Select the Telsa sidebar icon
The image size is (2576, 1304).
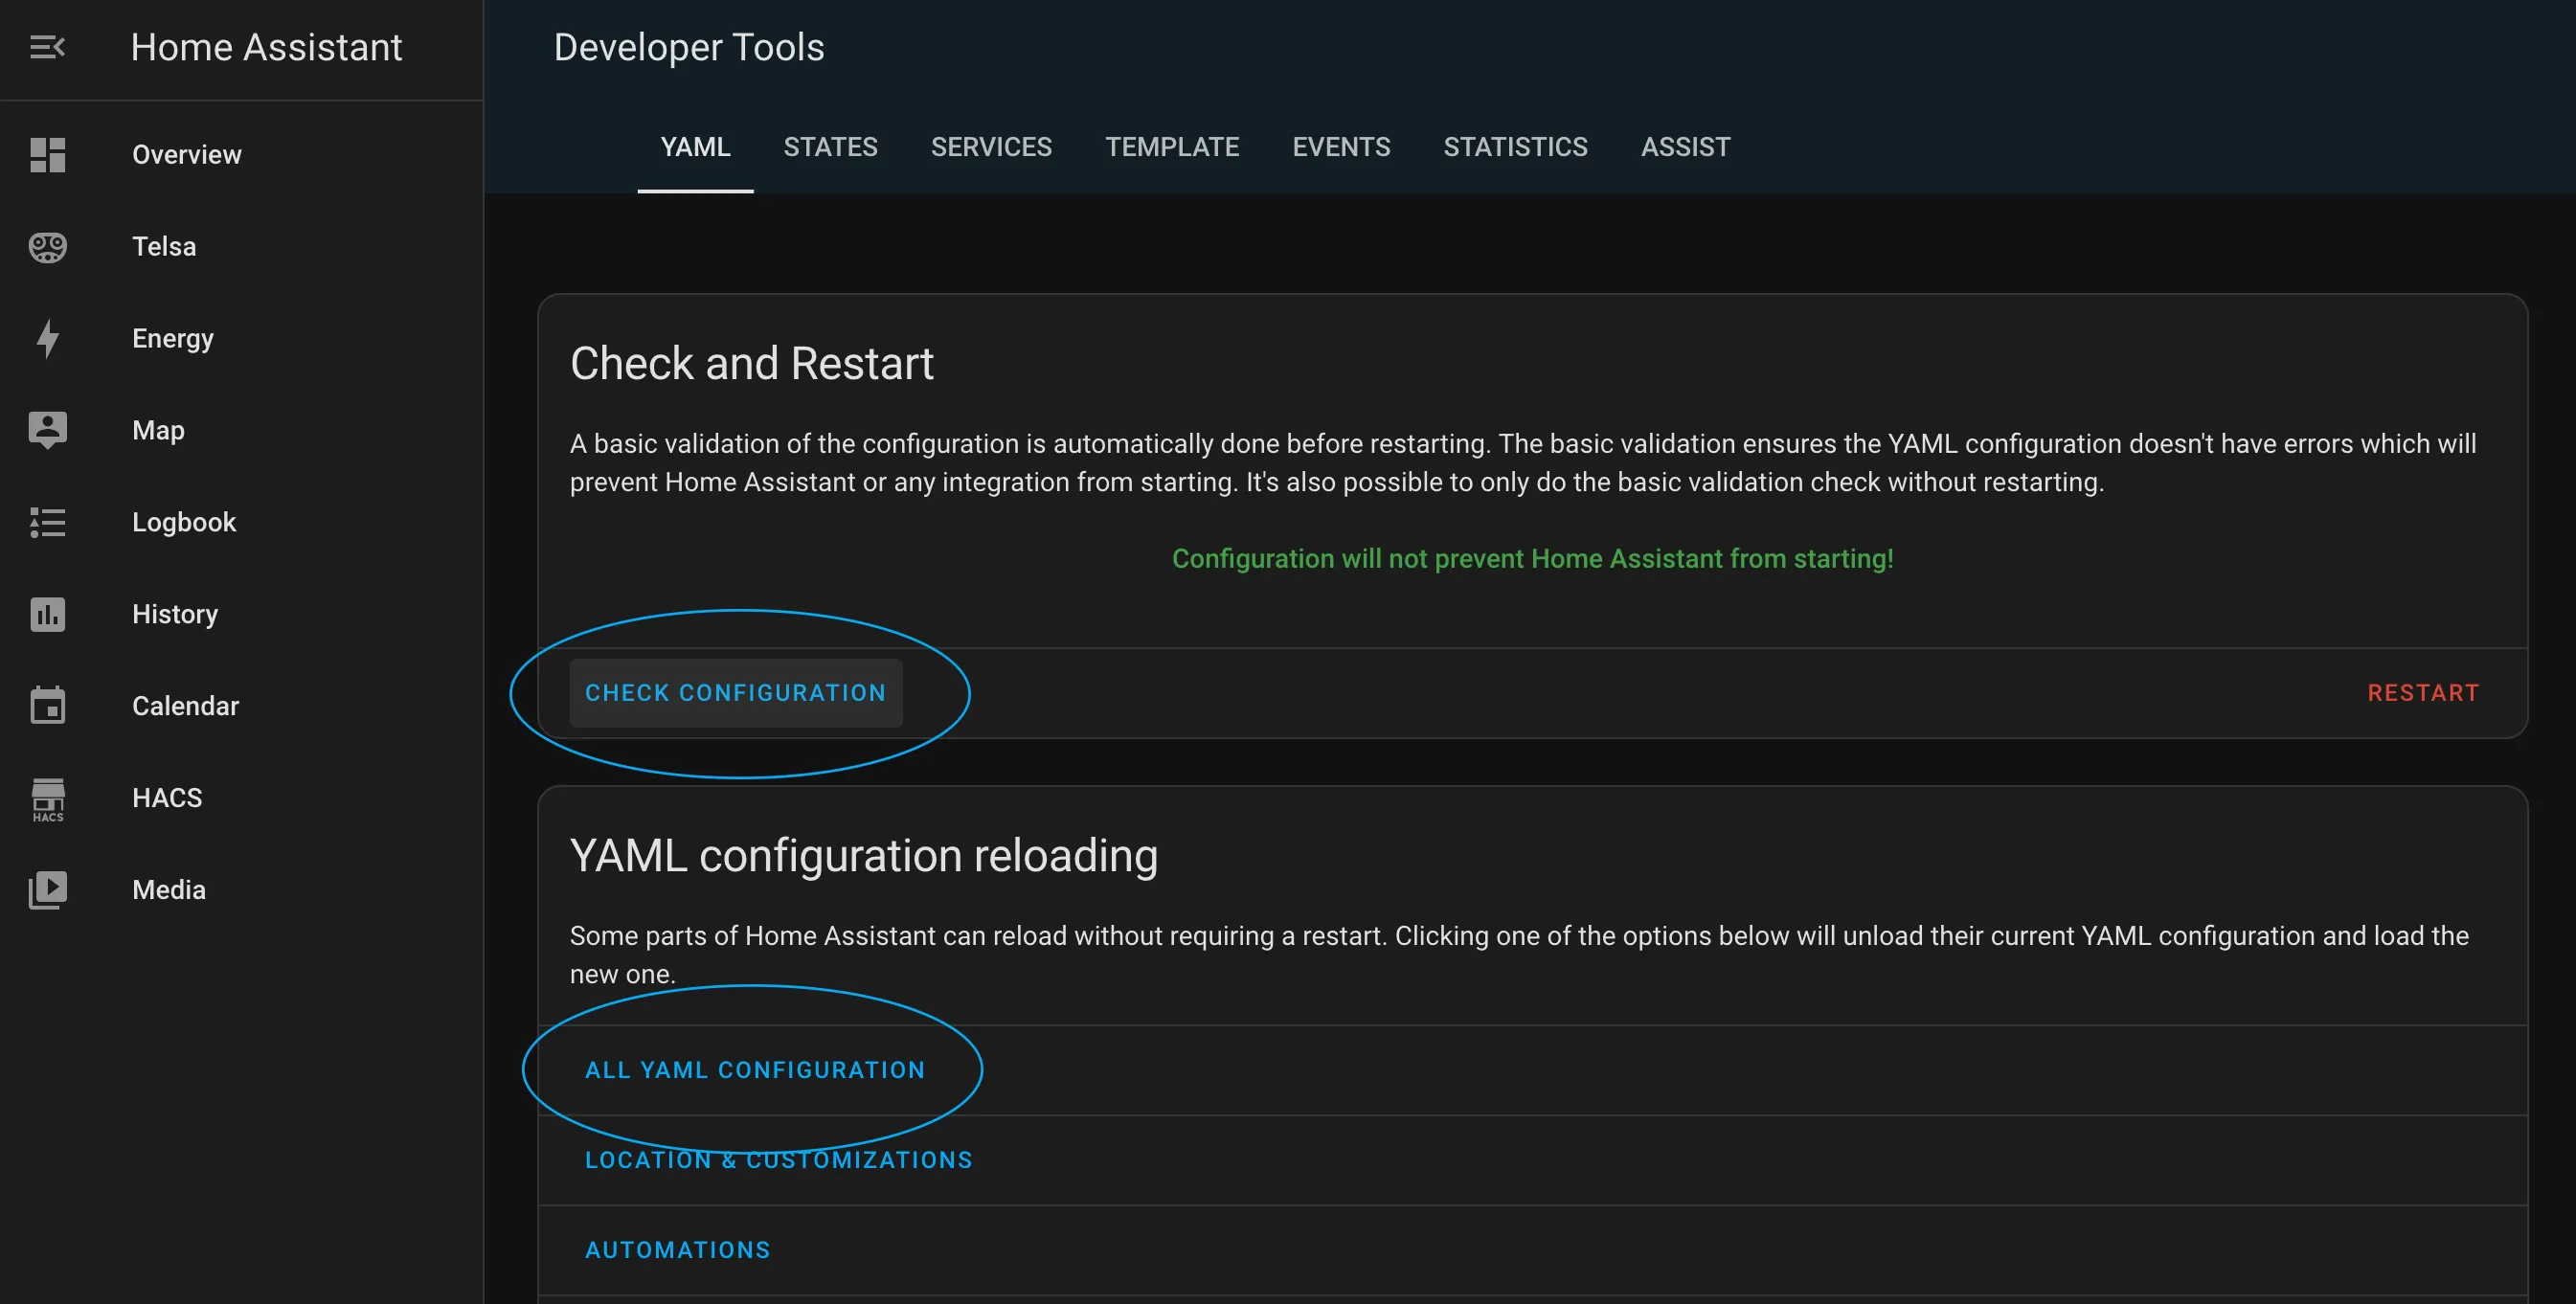[x=47, y=247]
